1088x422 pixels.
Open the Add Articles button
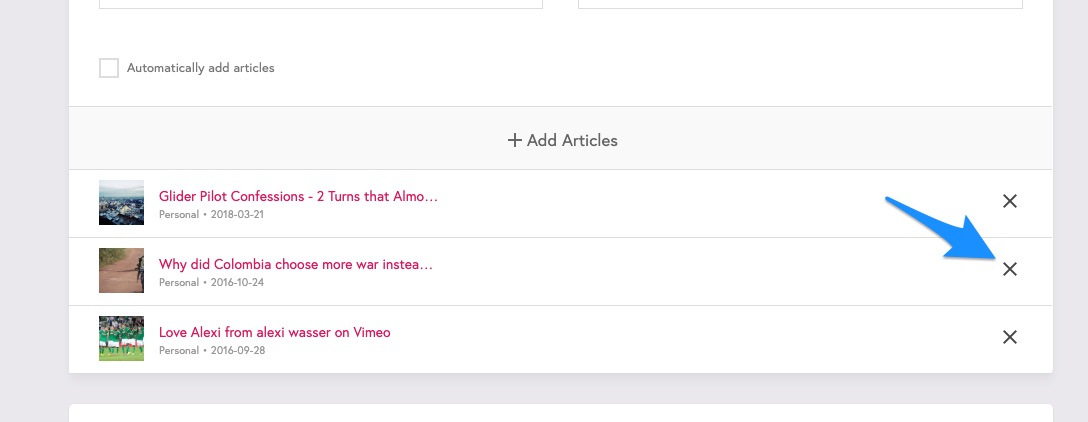[561, 140]
